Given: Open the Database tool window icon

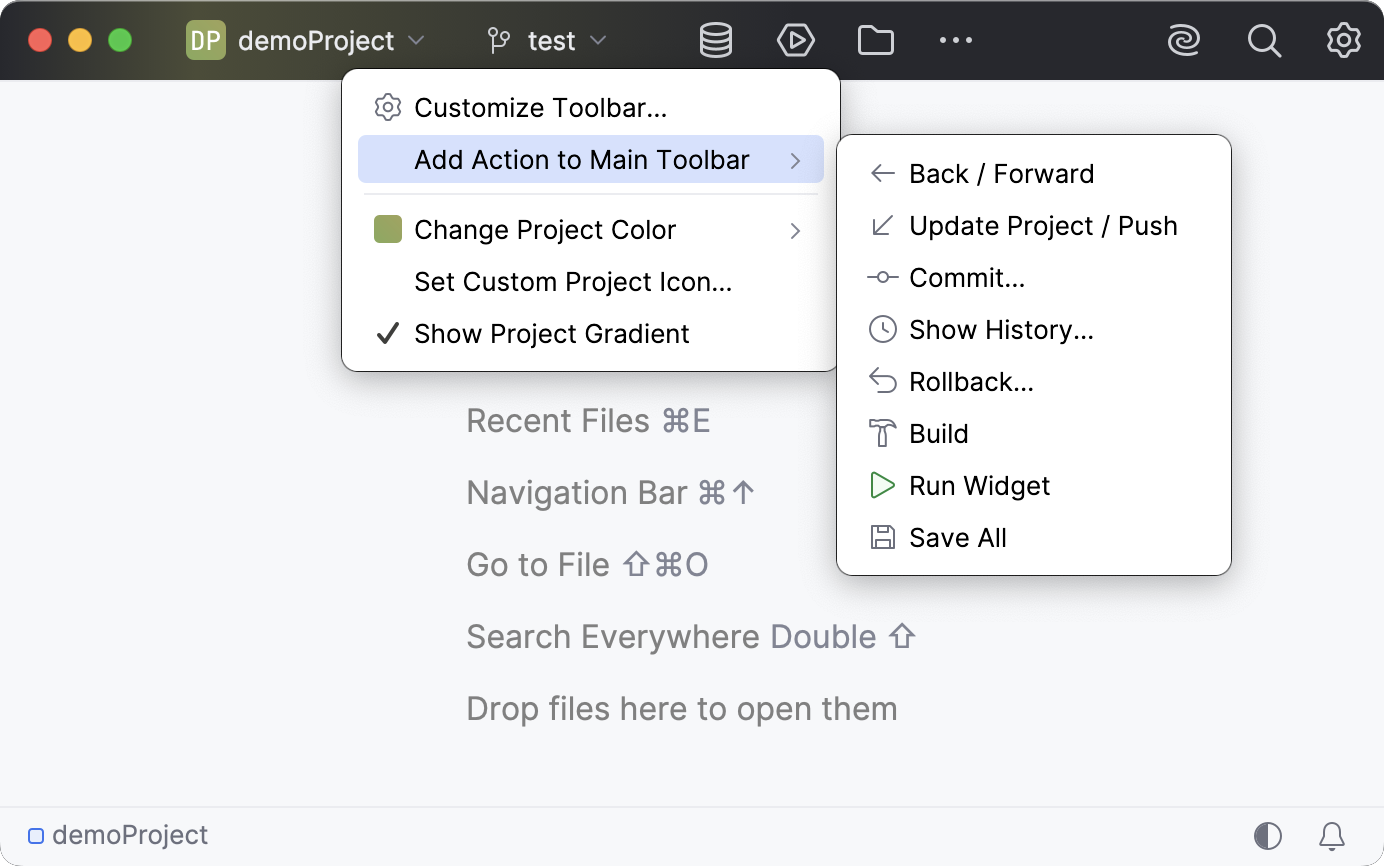Looking at the screenshot, I should click(716, 40).
